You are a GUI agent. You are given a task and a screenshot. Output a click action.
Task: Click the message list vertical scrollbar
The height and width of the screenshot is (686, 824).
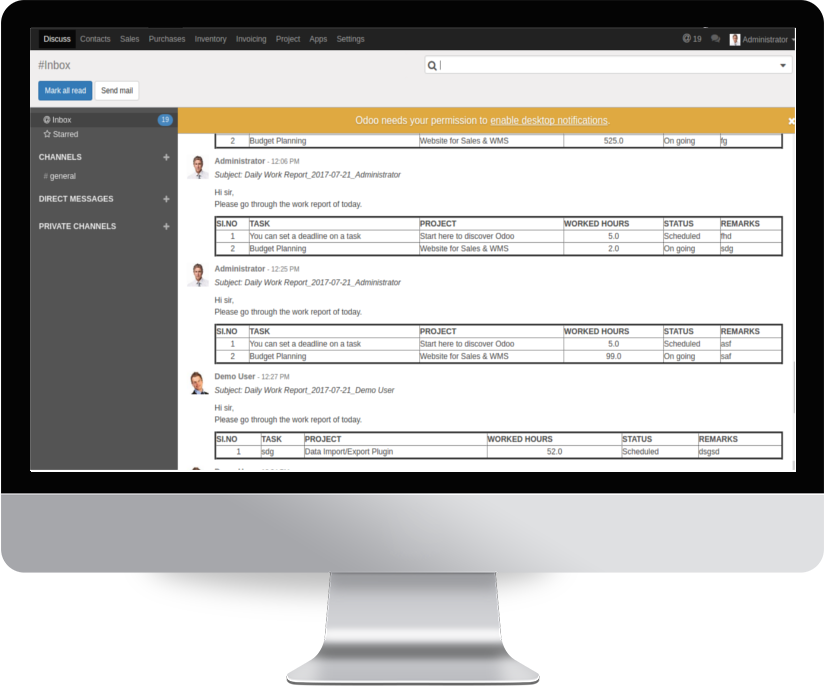(x=794, y=386)
